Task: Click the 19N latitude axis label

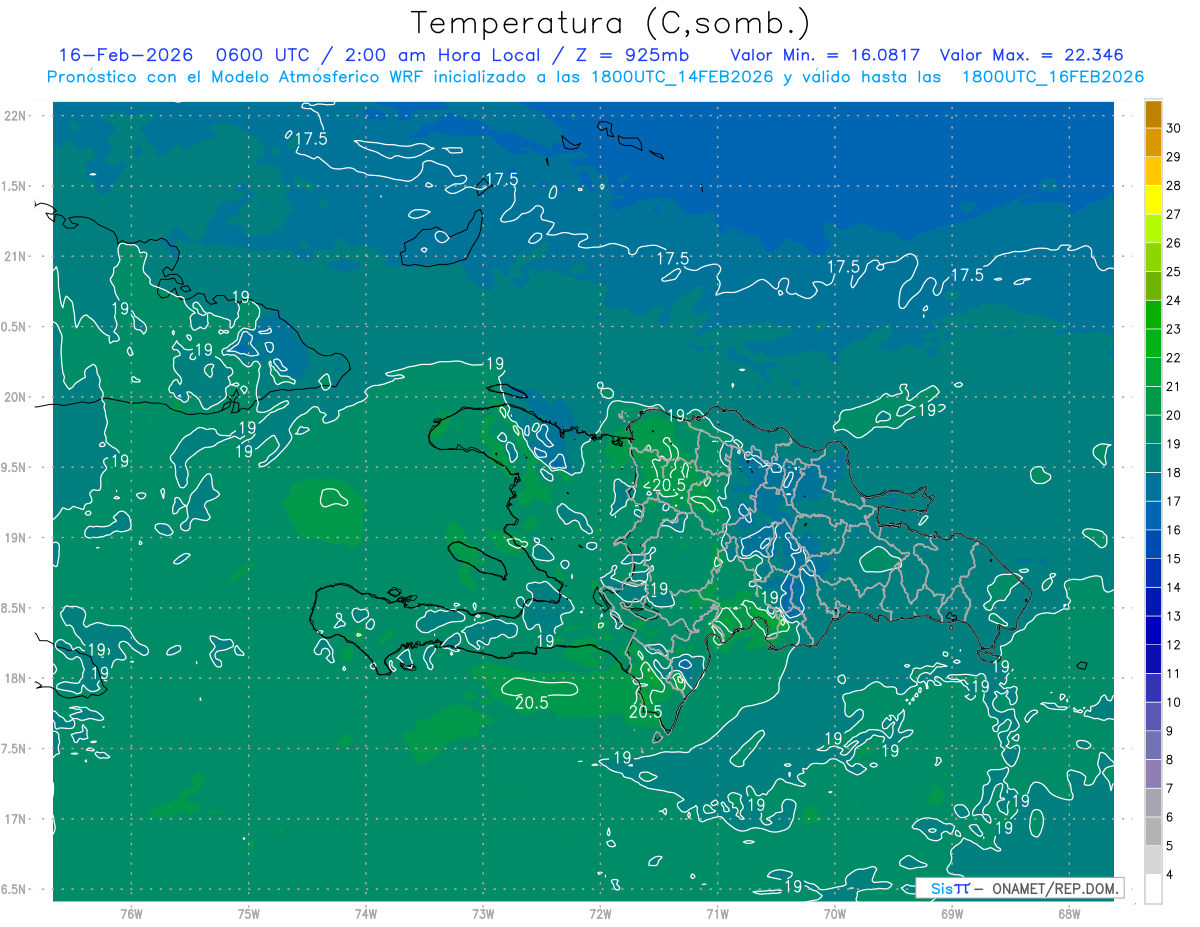Action: point(17,538)
